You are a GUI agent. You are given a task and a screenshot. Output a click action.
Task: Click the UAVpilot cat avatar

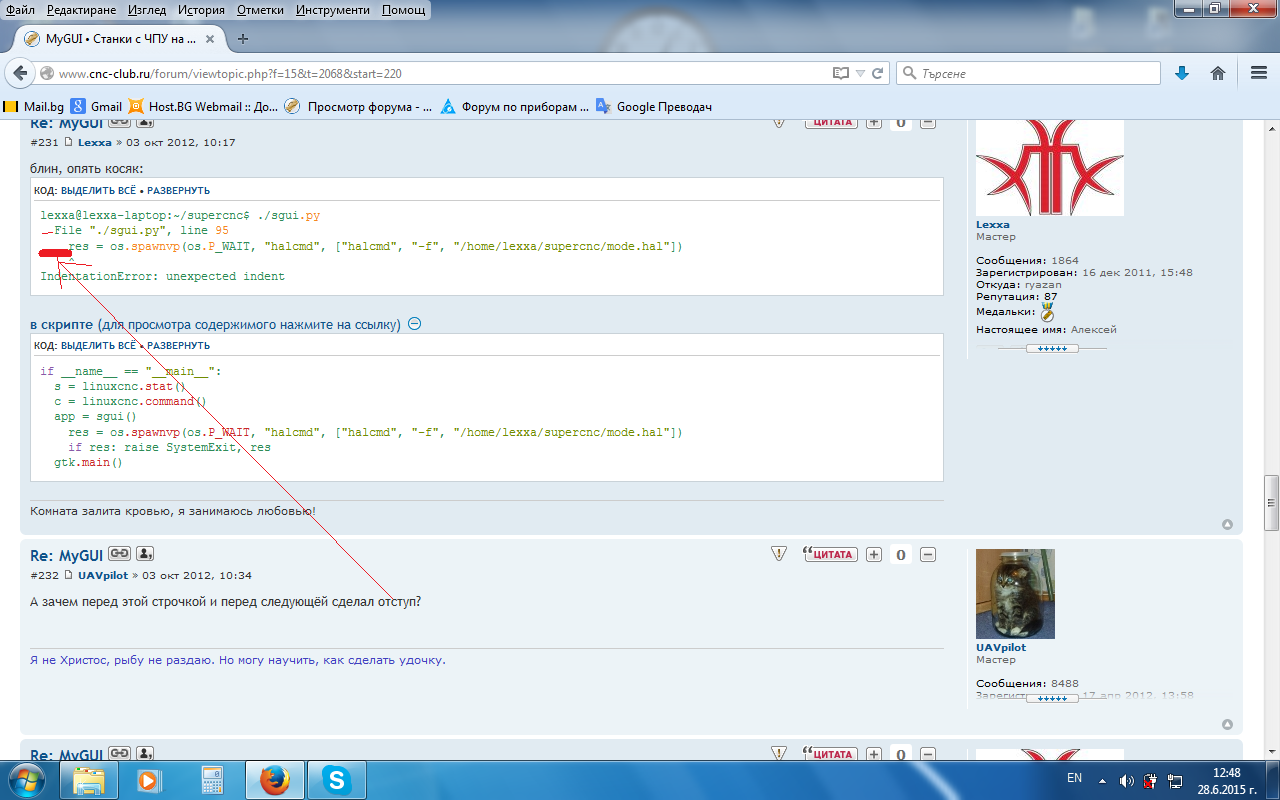(1015, 593)
